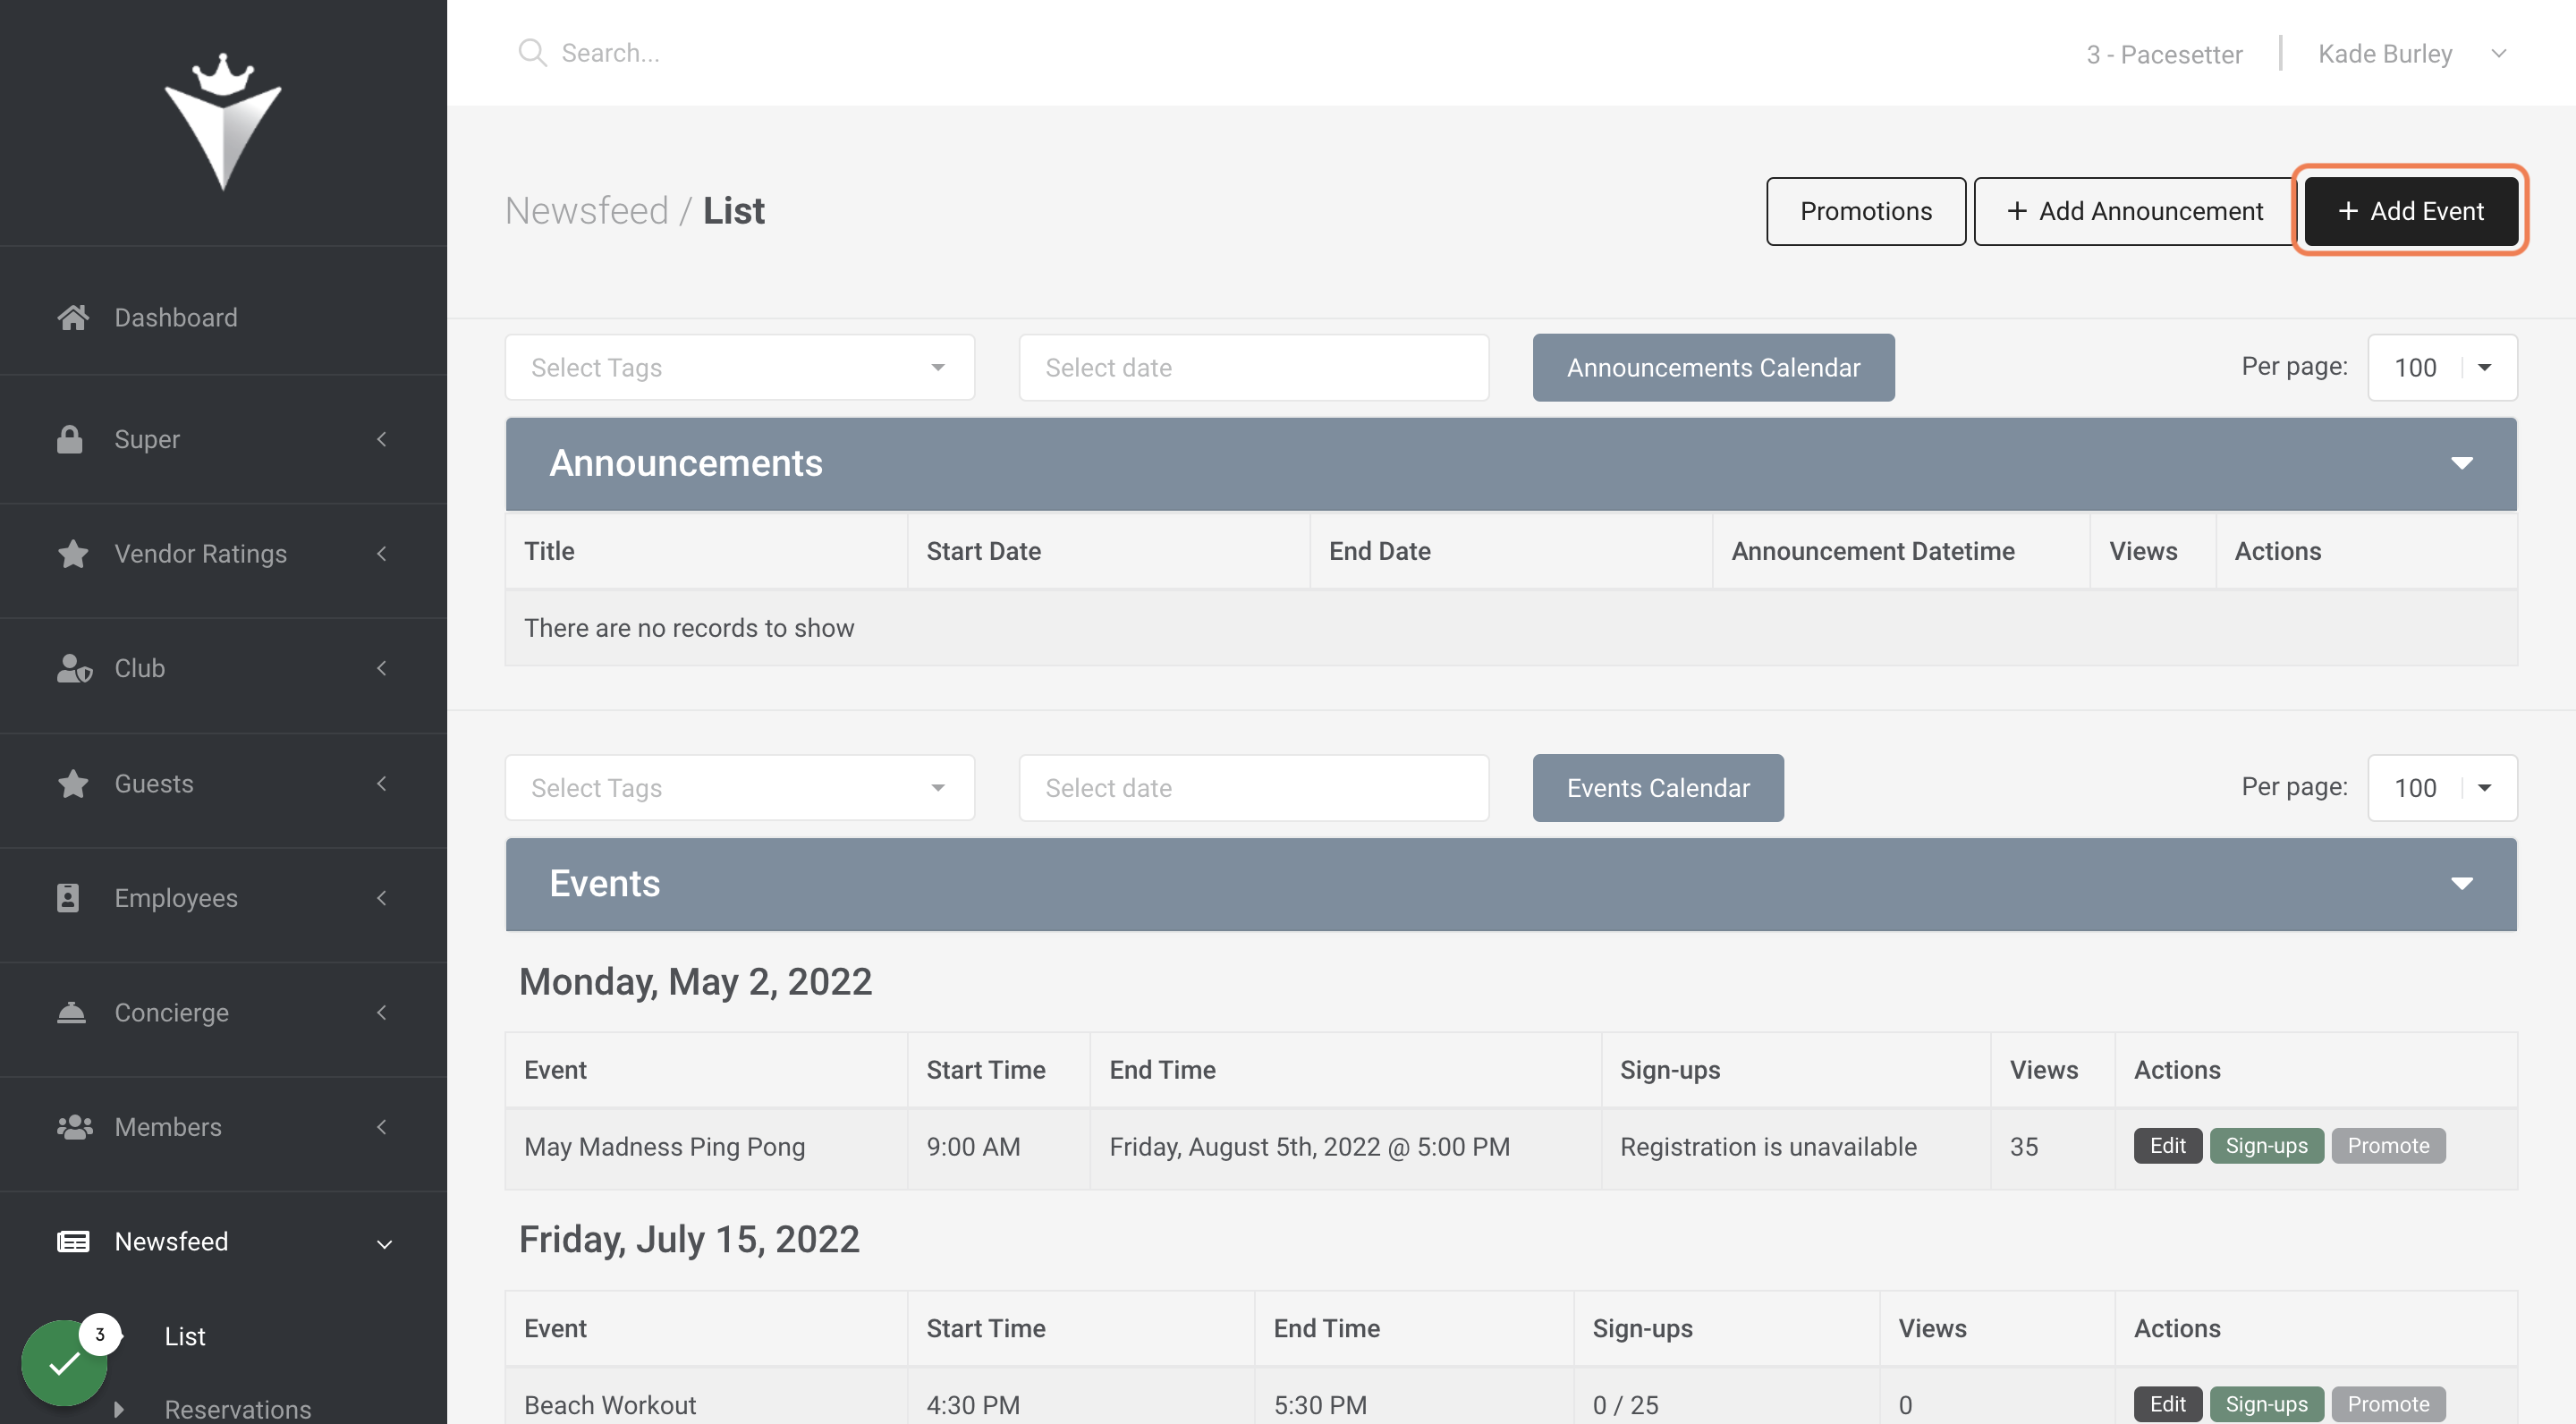Open the Kade Burley user dropdown
The image size is (2576, 1424).
click(2412, 53)
